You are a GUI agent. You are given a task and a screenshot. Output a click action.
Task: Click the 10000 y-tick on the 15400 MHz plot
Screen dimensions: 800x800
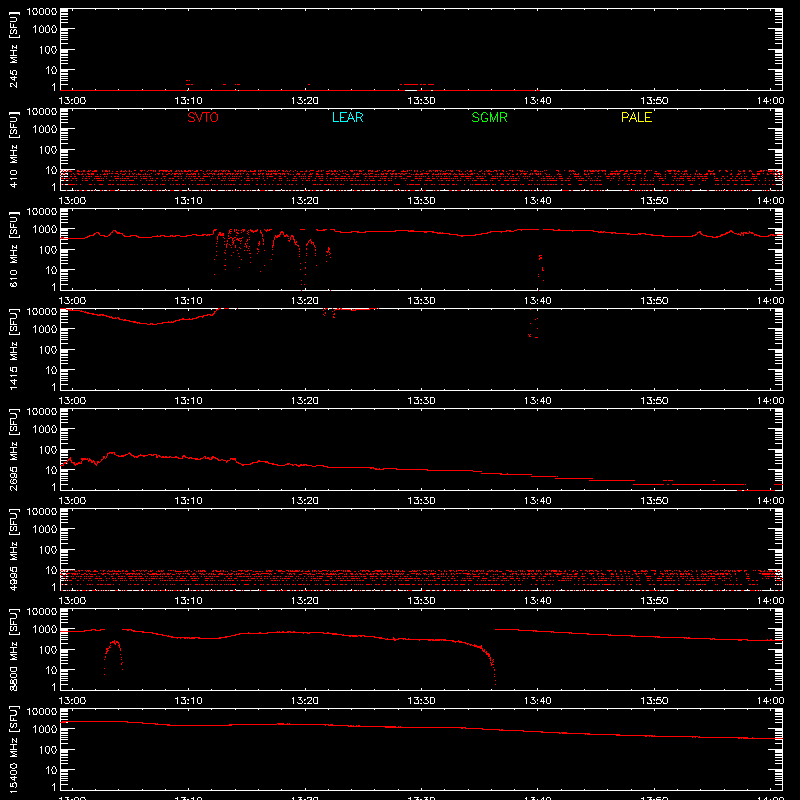(x=42, y=712)
